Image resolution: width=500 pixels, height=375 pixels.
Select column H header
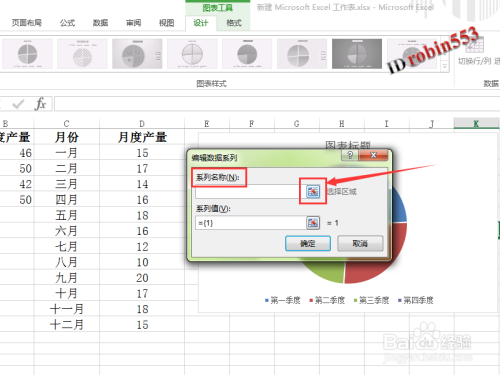coord(342,124)
